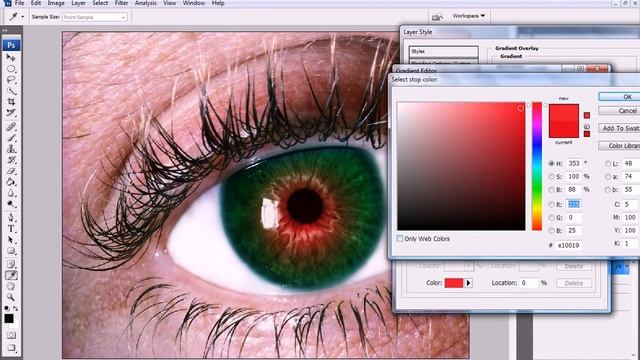Select the Zoom tool
This screenshot has width=640, height=360.
coord(11,297)
